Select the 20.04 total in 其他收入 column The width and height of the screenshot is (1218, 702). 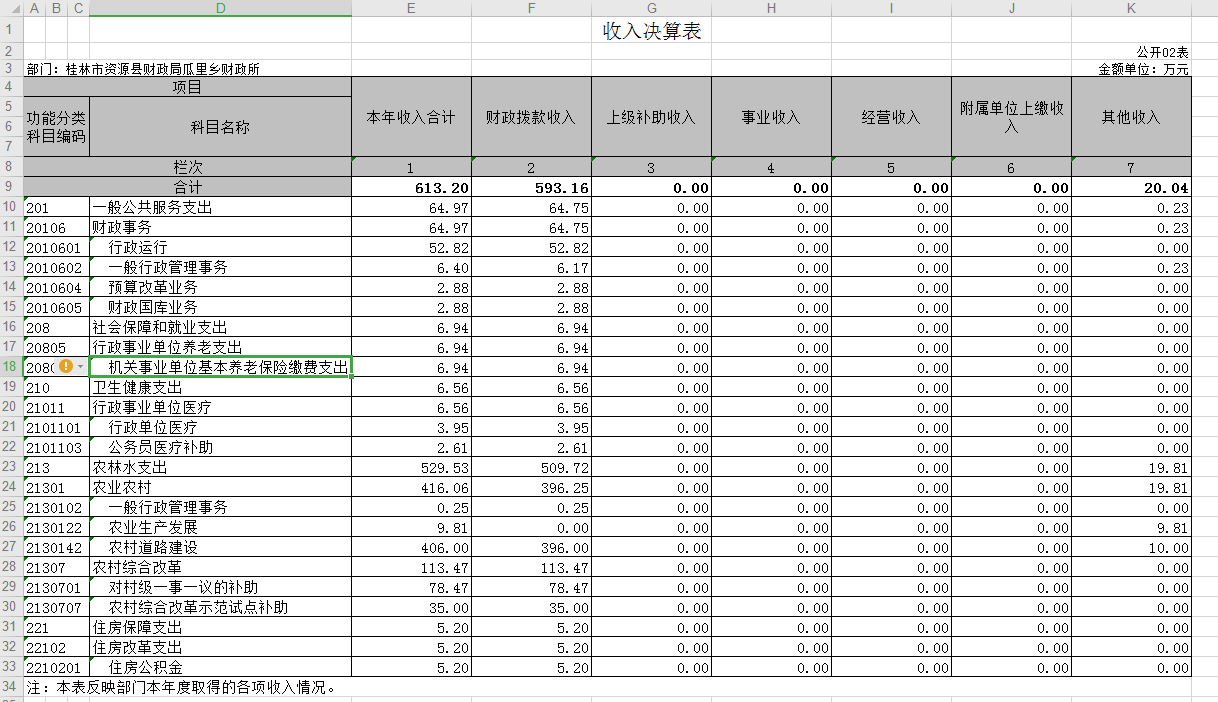coord(1131,188)
